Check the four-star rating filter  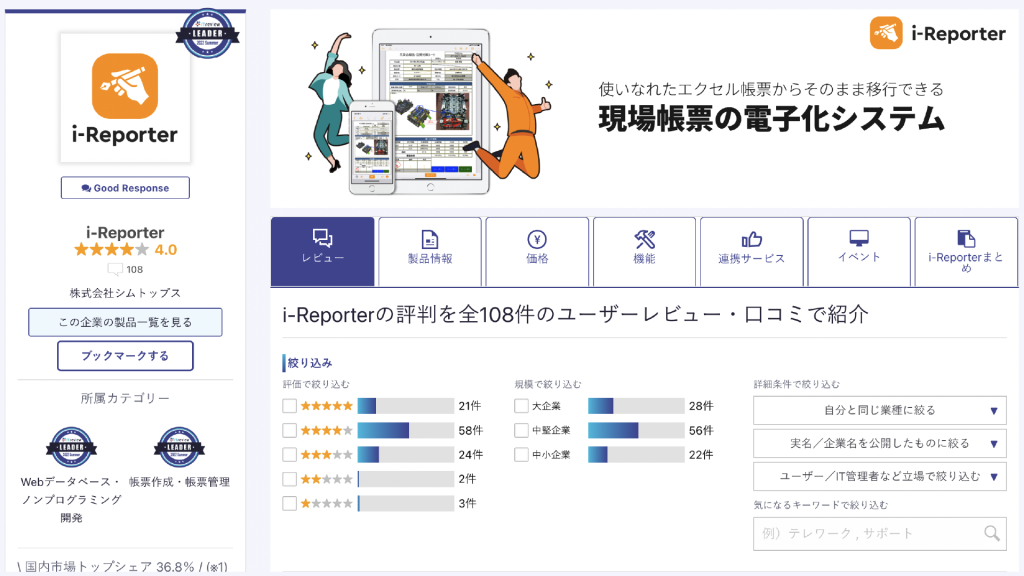point(289,430)
